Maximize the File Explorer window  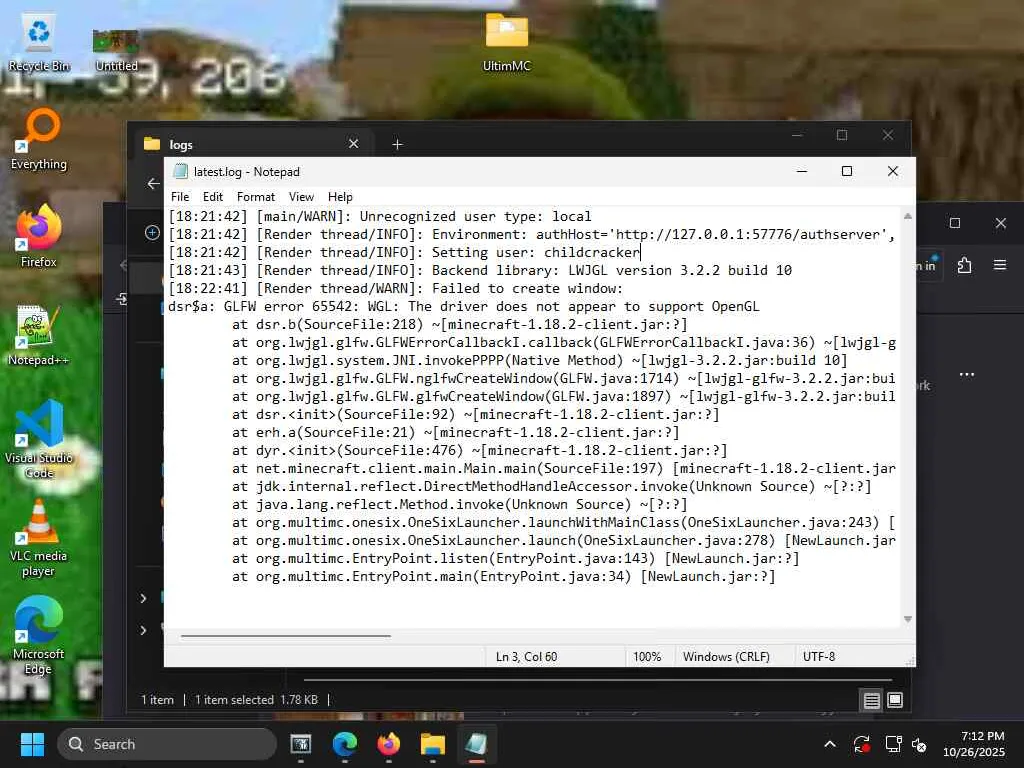pos(842,135)
